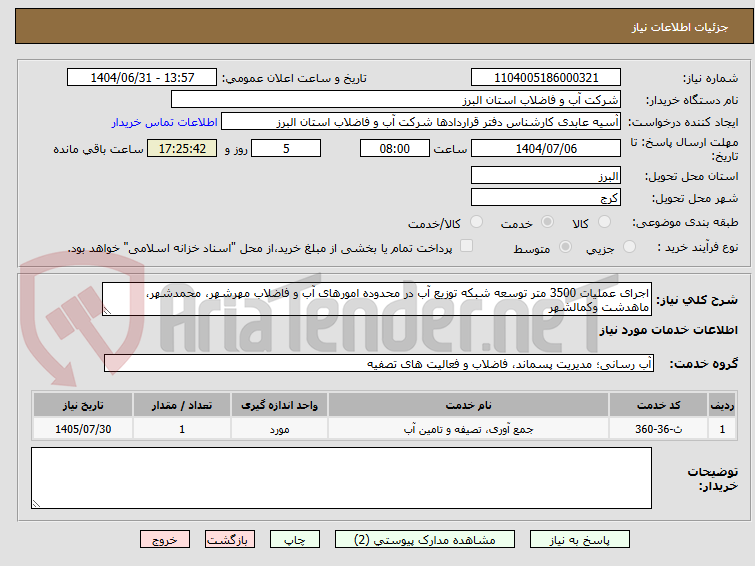The image size is (755, 566).
Task: Click the شماره نیاز number field
Action: pyautogui.click(x=546, y=78)
